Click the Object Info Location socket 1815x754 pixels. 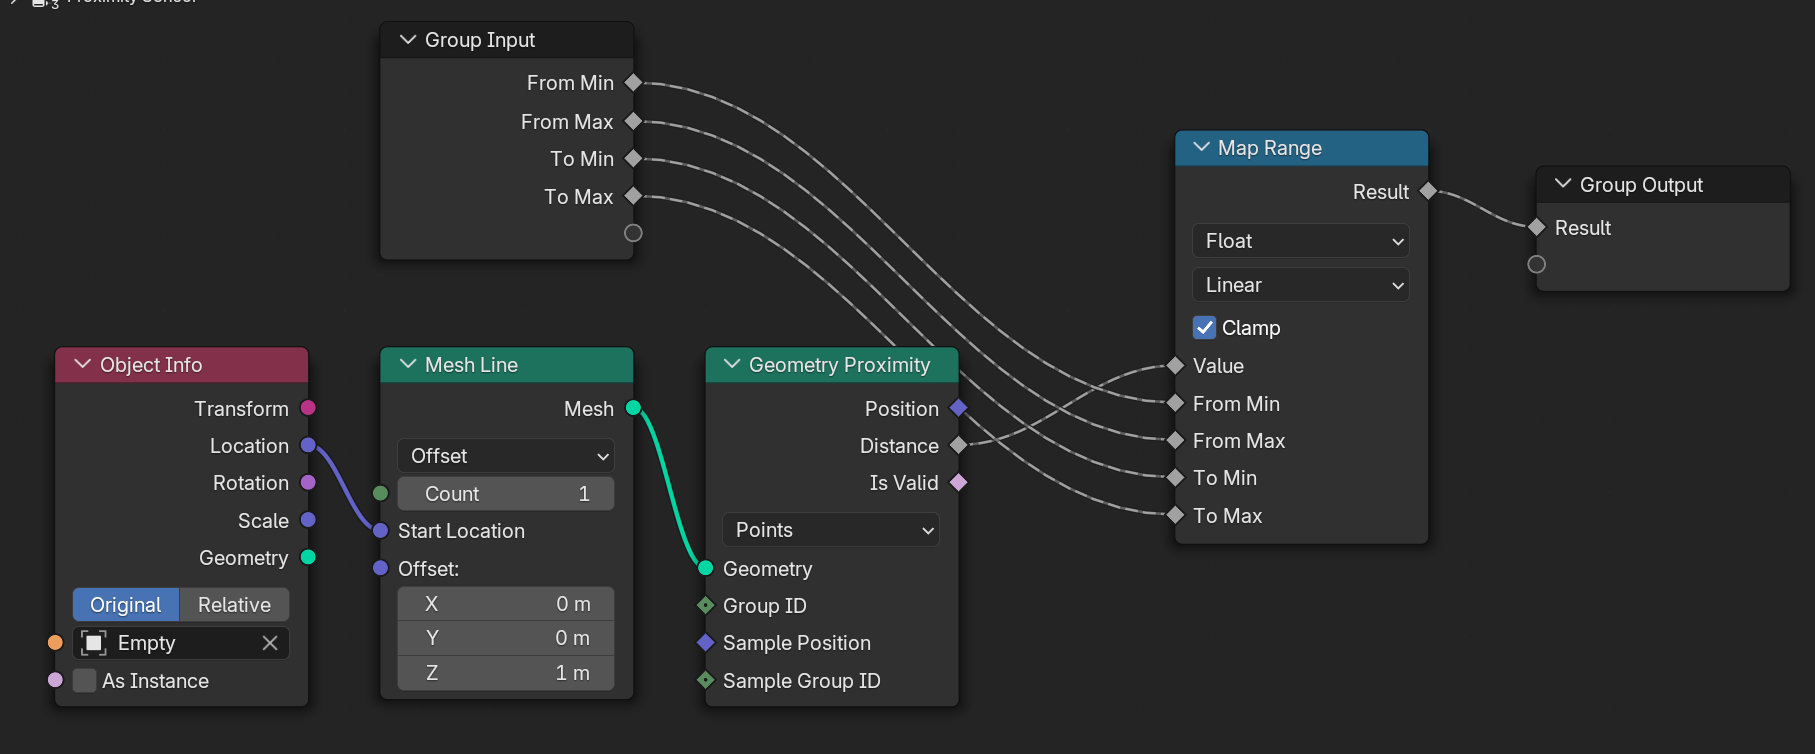coord(308,445)
